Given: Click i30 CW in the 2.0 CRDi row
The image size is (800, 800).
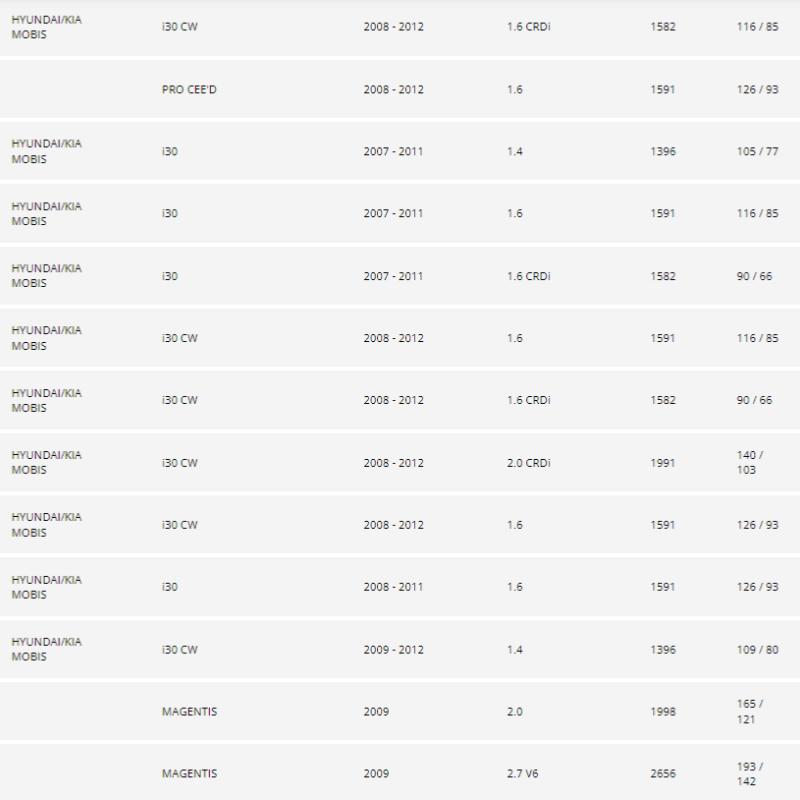Looking at the screenshot, I should pos(180,463).
